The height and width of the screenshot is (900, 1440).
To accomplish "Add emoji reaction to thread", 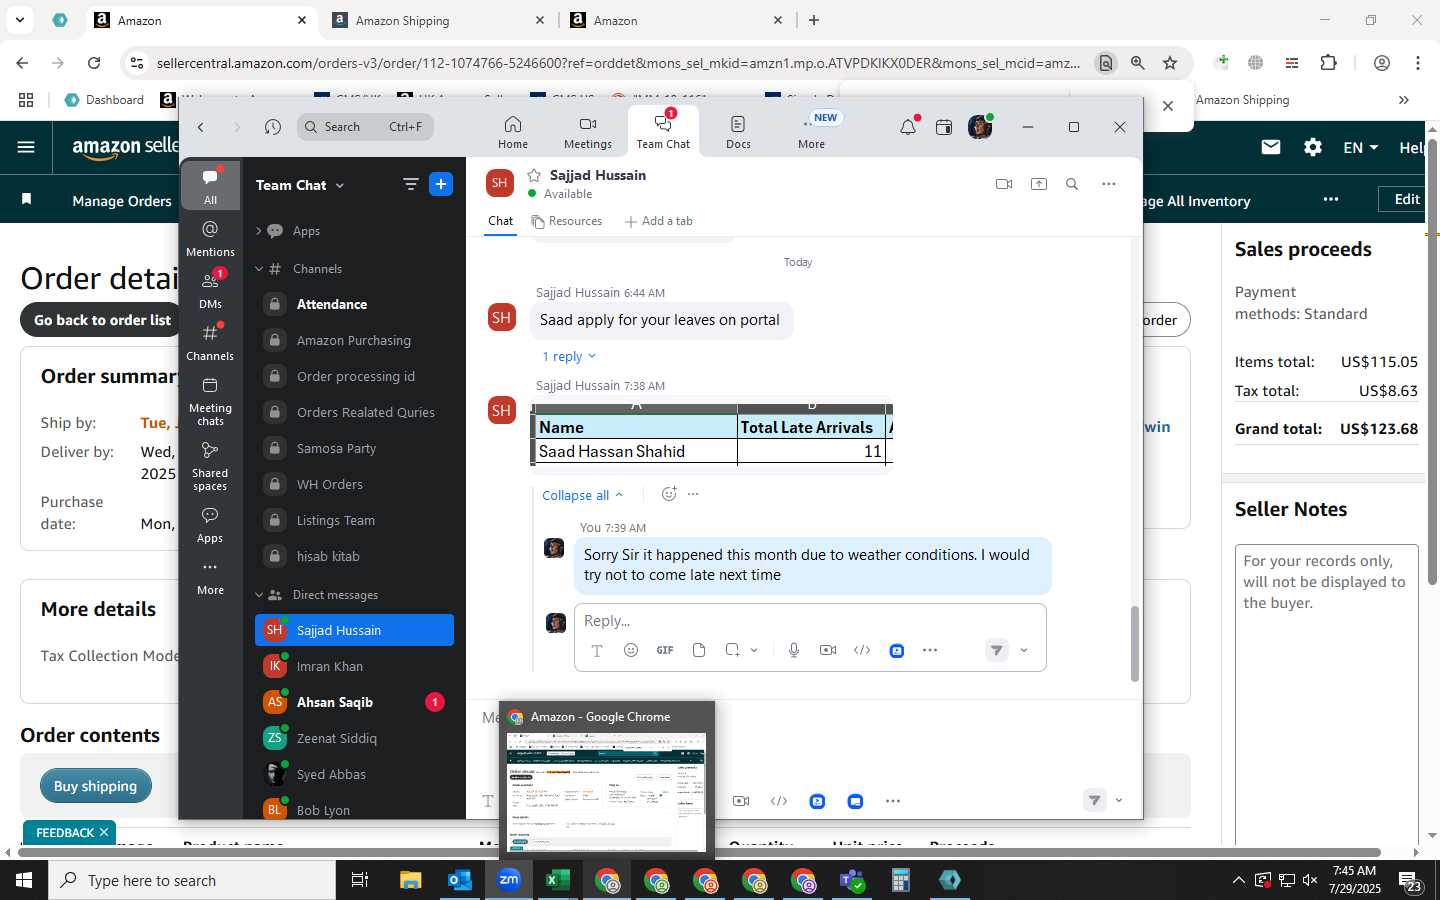I will [669, 494].
